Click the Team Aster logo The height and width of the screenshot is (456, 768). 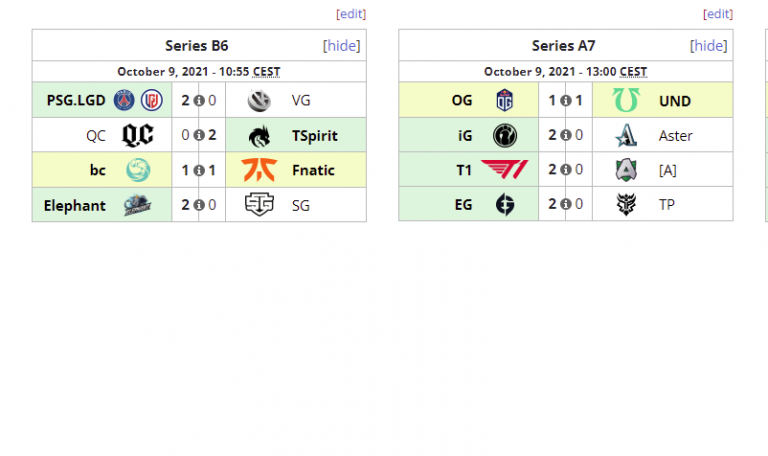627,135
